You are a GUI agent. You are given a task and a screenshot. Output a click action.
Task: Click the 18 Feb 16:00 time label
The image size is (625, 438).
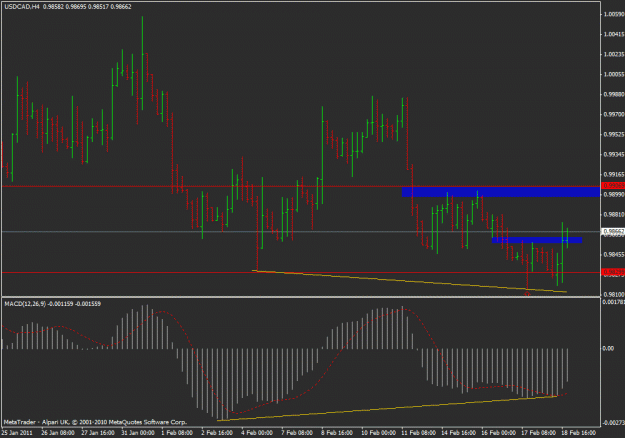tap(578, 432)
